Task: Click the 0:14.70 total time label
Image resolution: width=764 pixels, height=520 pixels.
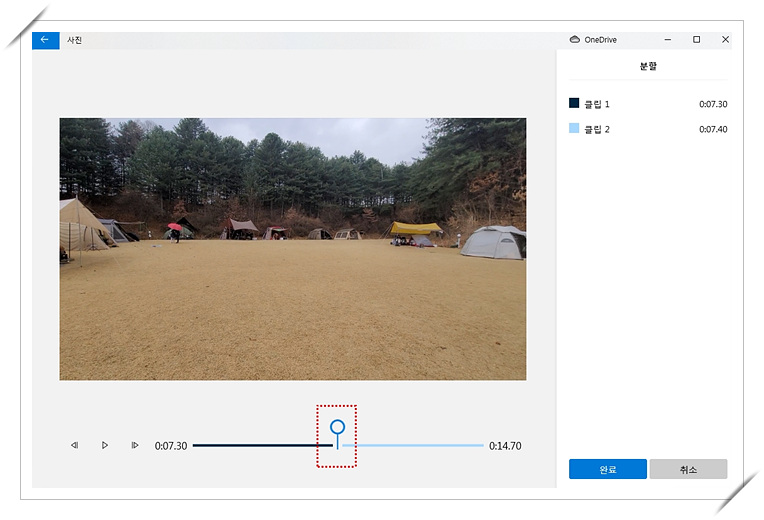Action: 505,446
